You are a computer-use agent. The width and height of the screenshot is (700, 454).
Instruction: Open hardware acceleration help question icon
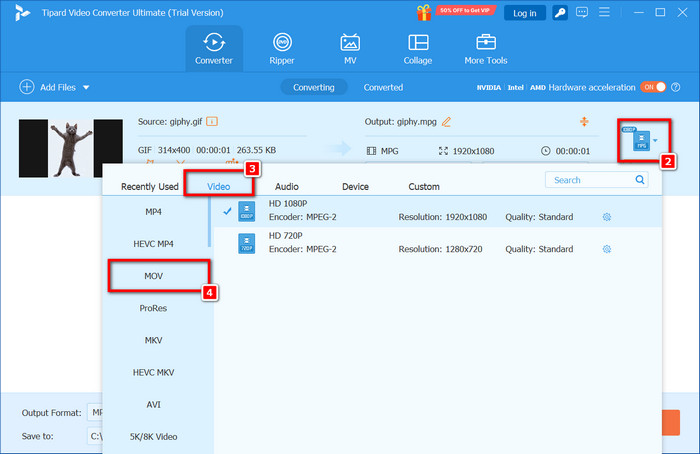(676, 87)
